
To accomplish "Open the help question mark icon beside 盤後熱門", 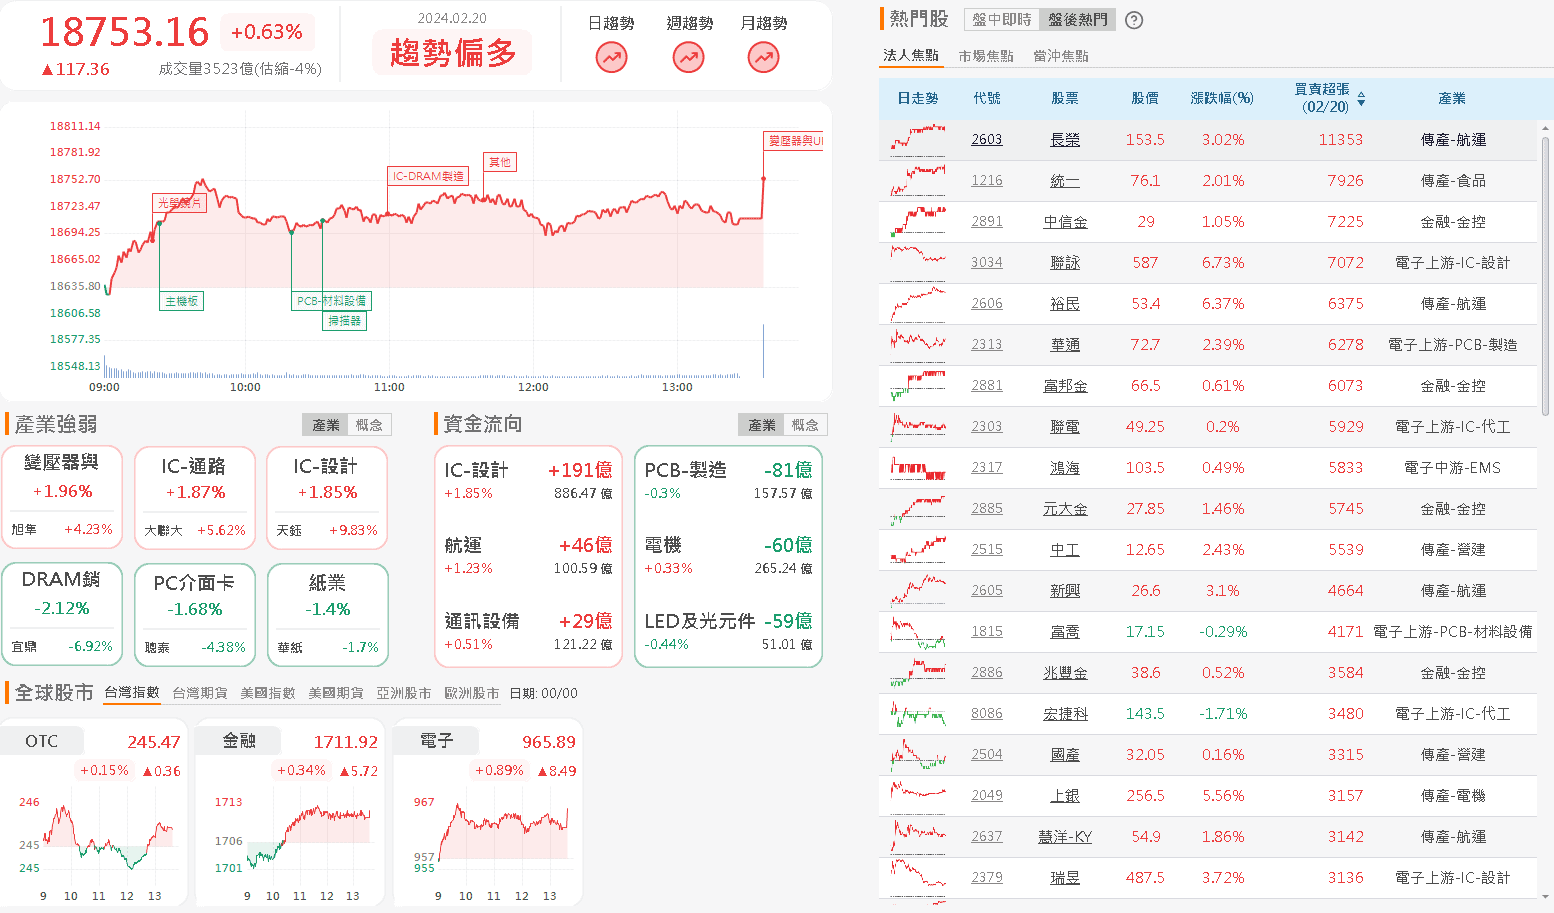I will pyautogui.click(x=1134, y=20).
